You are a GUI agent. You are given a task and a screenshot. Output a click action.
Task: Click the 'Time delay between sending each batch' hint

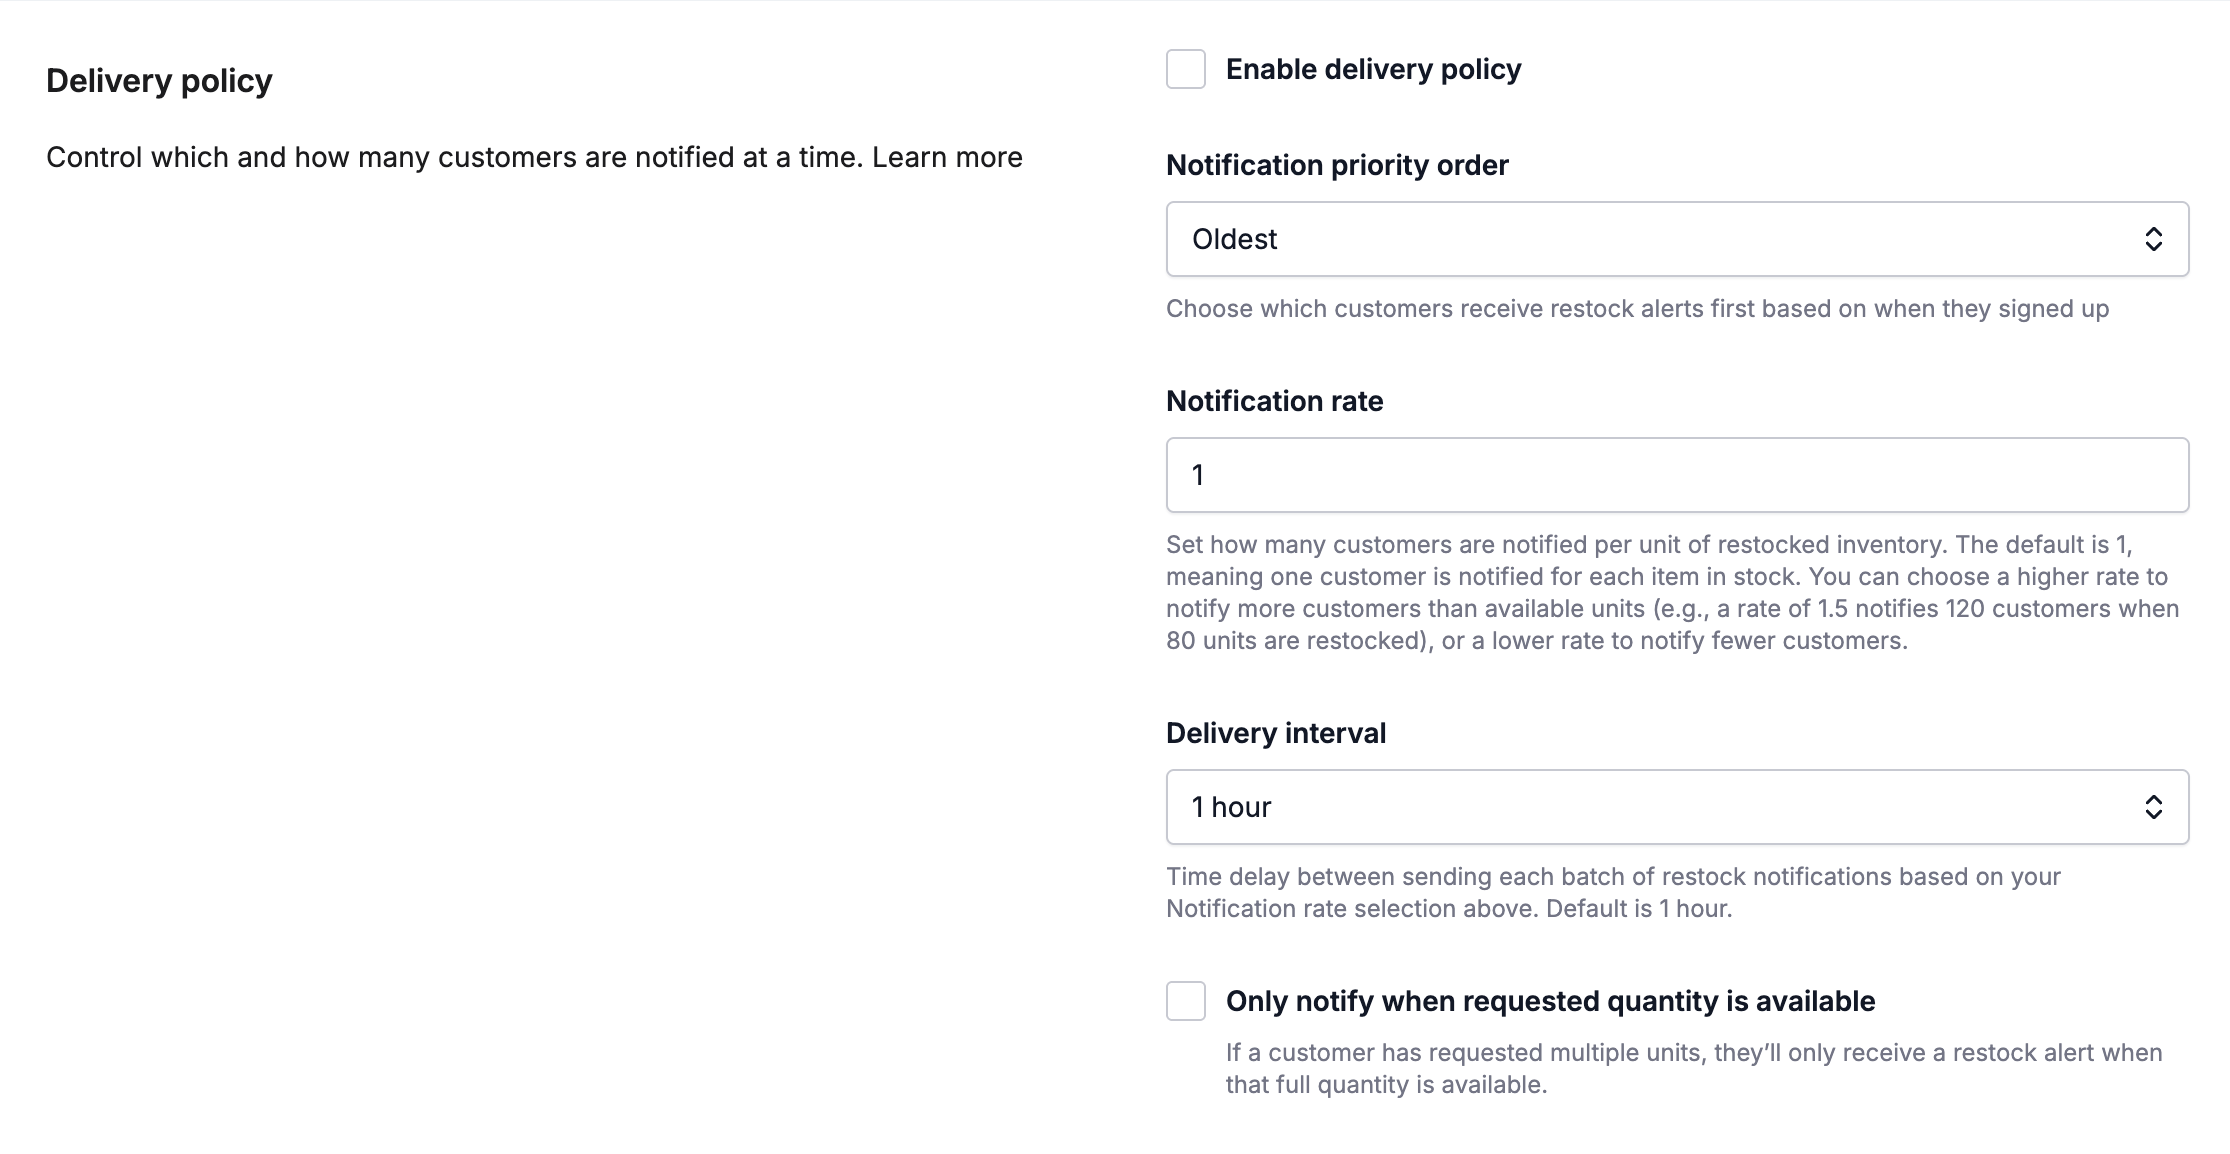pos(1613,893)
